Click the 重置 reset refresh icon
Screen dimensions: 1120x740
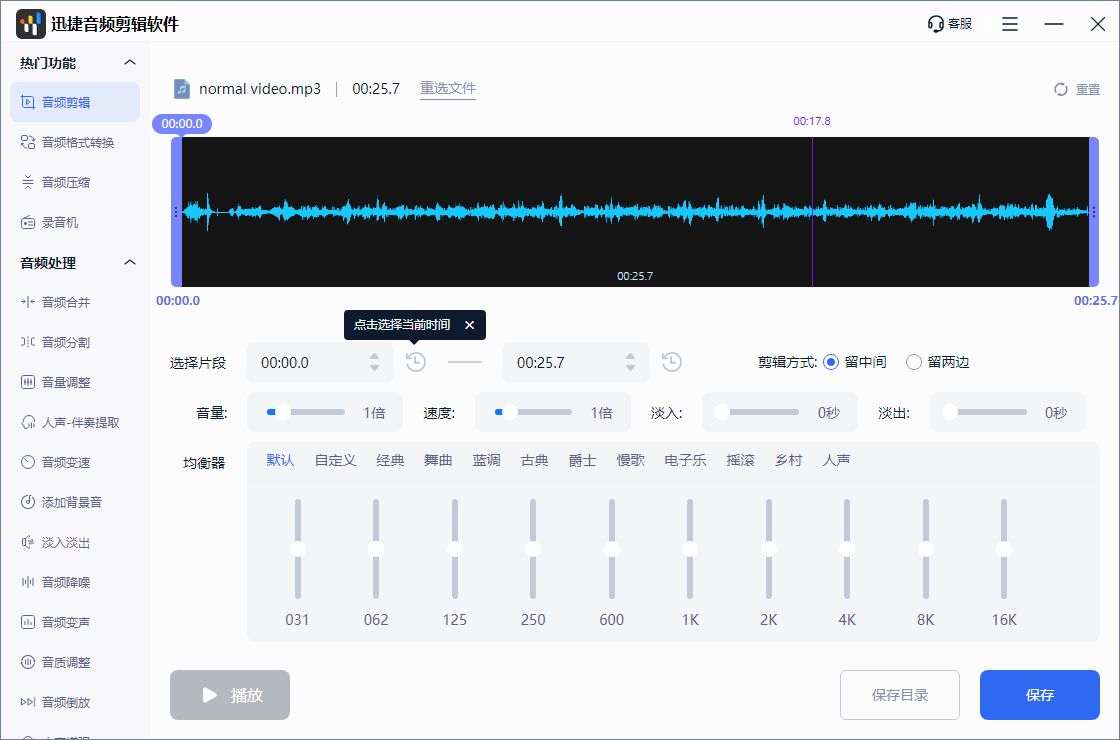point(1061,89)
